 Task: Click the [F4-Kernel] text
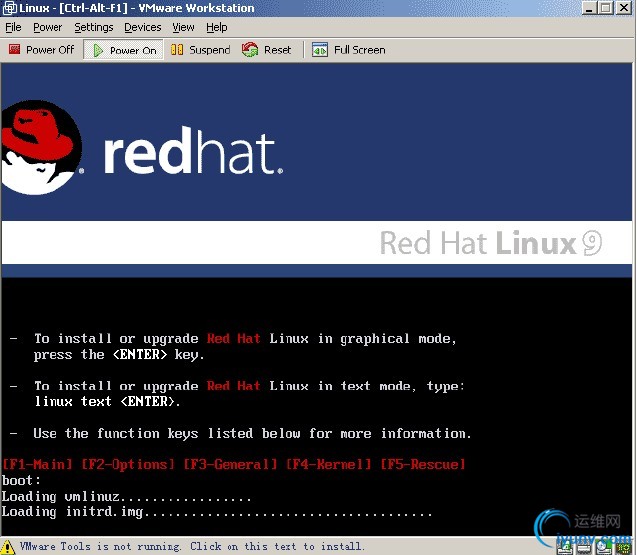click(x=329, y=464)
